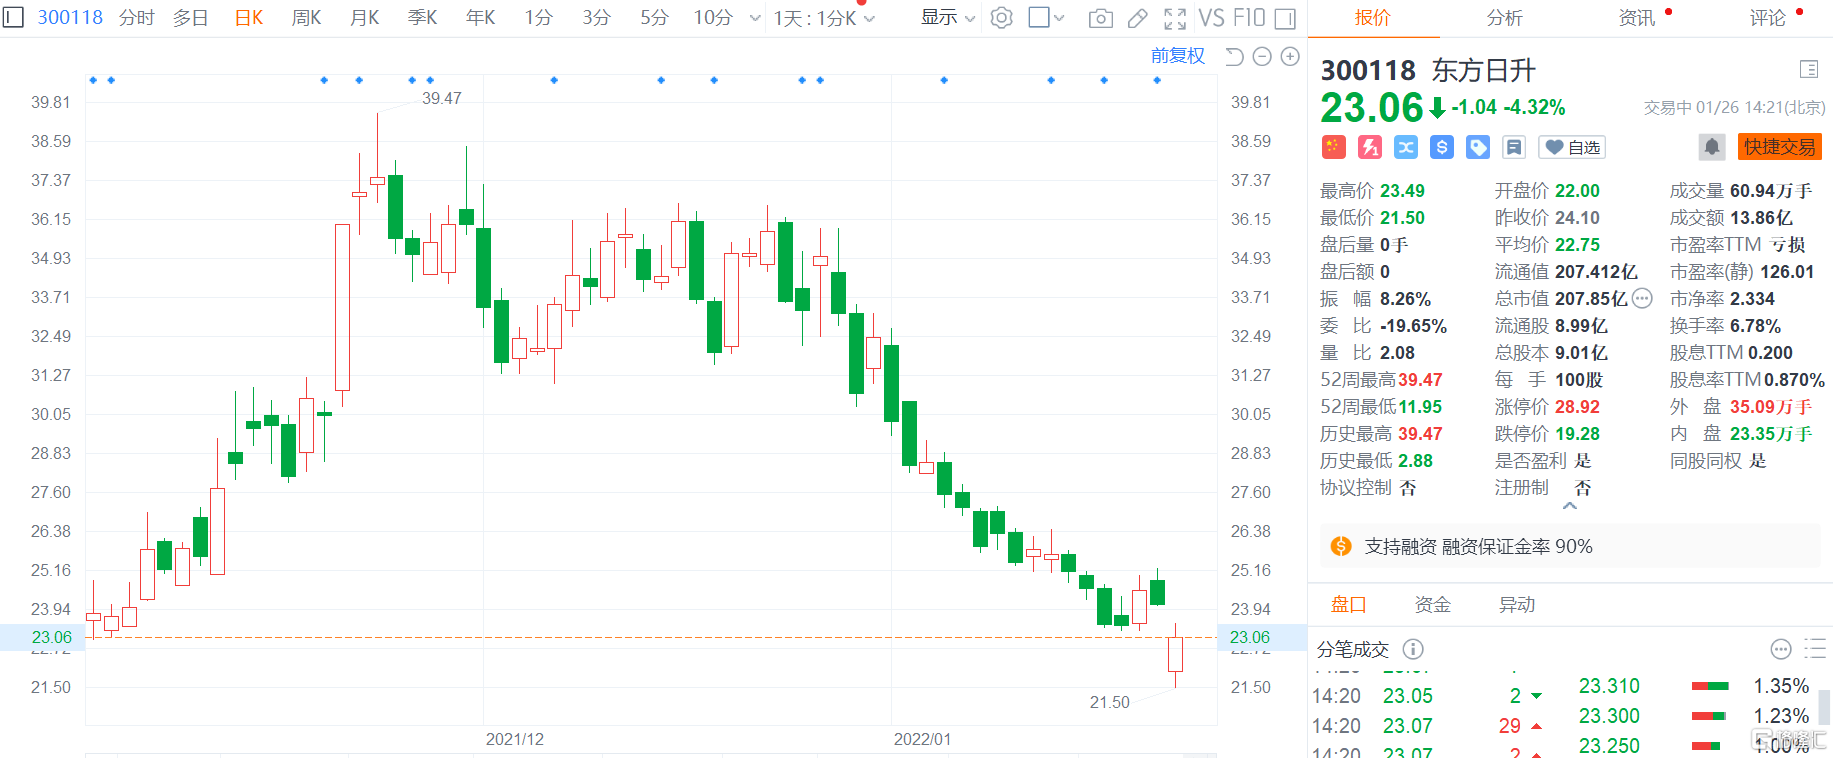Switch to the 周K chart period
Screen dimensions: 1834x758
[x=306, y=18]
